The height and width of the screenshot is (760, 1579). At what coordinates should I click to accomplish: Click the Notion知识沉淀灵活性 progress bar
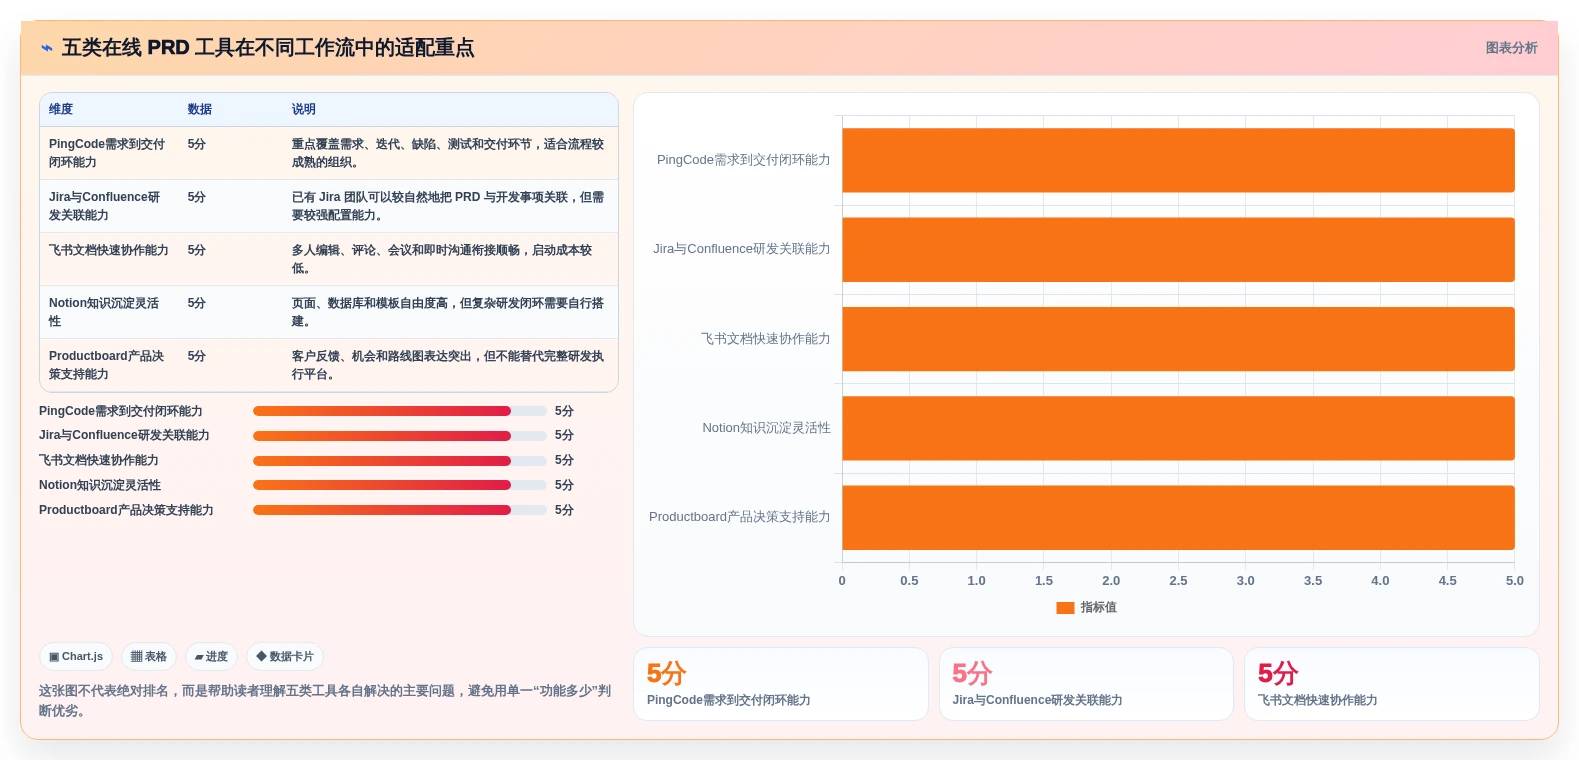click(400, 485)
